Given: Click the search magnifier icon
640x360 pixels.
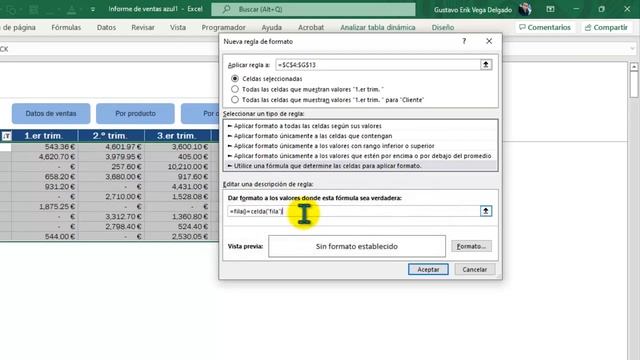Looking at the screenshot, I should pos(227,9).
